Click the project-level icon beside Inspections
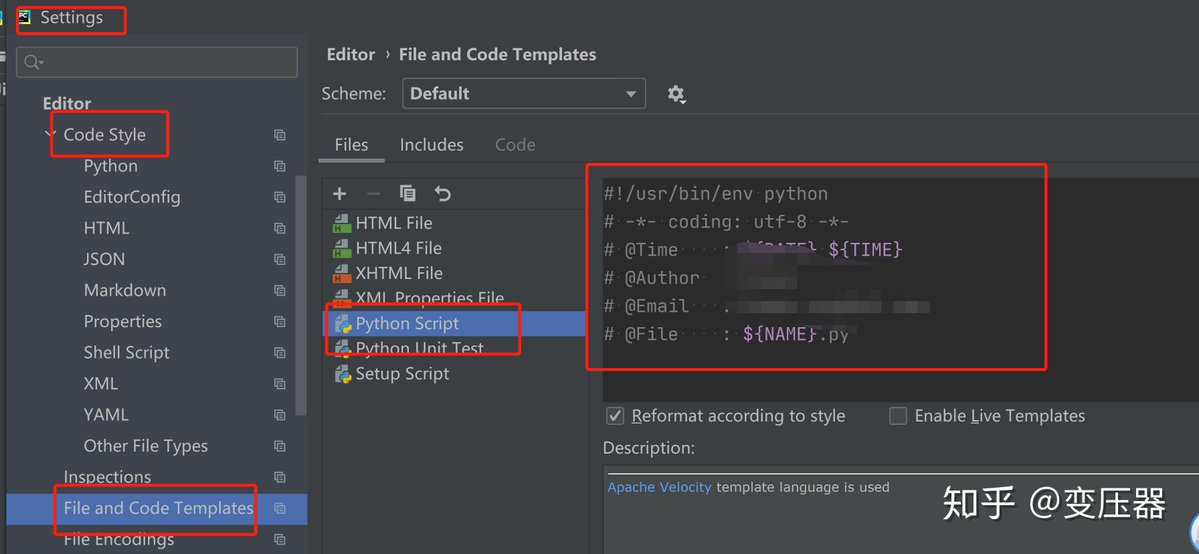1199x554 pixels. click(280, 477)
